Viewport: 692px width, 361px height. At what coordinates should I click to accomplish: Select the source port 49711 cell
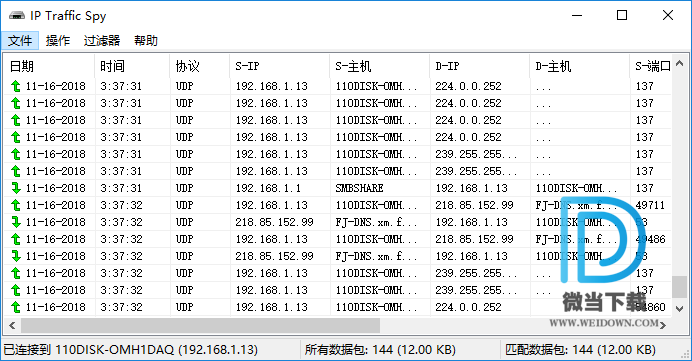[650, 205]
